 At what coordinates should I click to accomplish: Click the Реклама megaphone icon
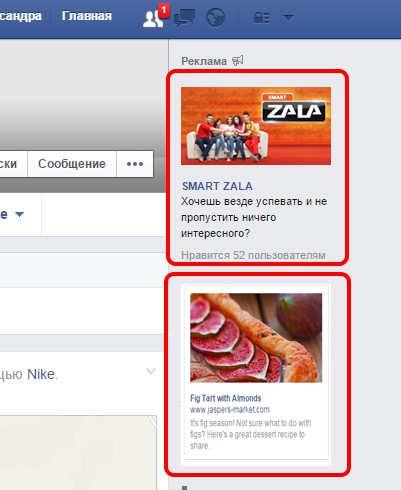(238, 61)
